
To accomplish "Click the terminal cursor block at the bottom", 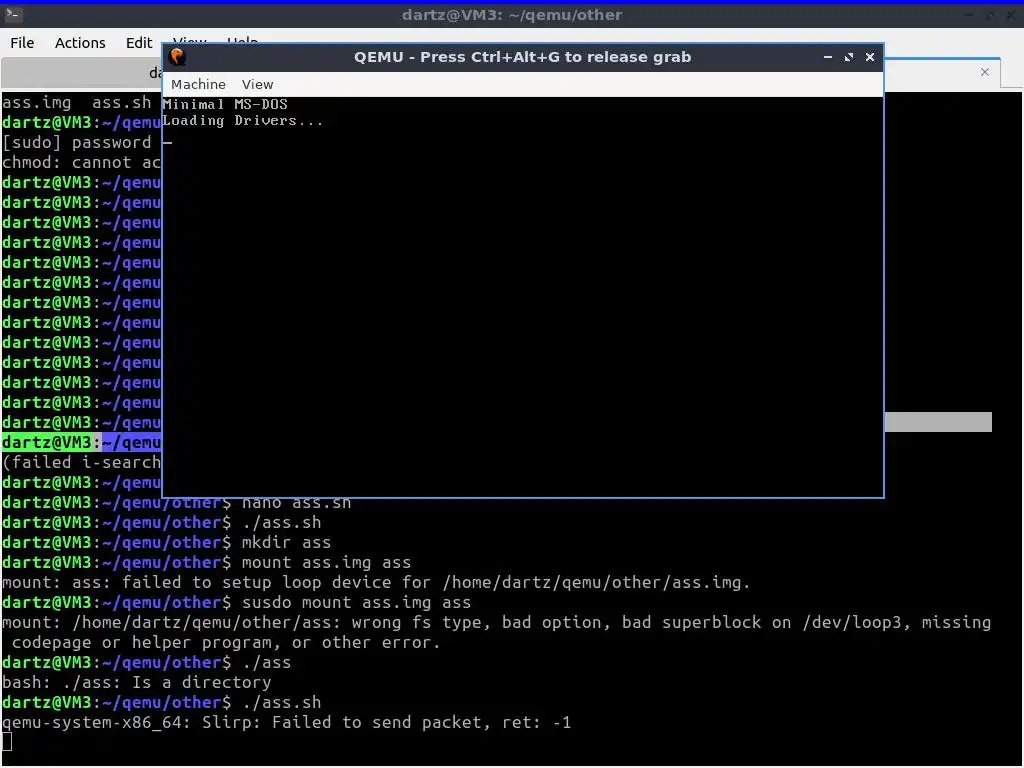I will pos(7,742).
